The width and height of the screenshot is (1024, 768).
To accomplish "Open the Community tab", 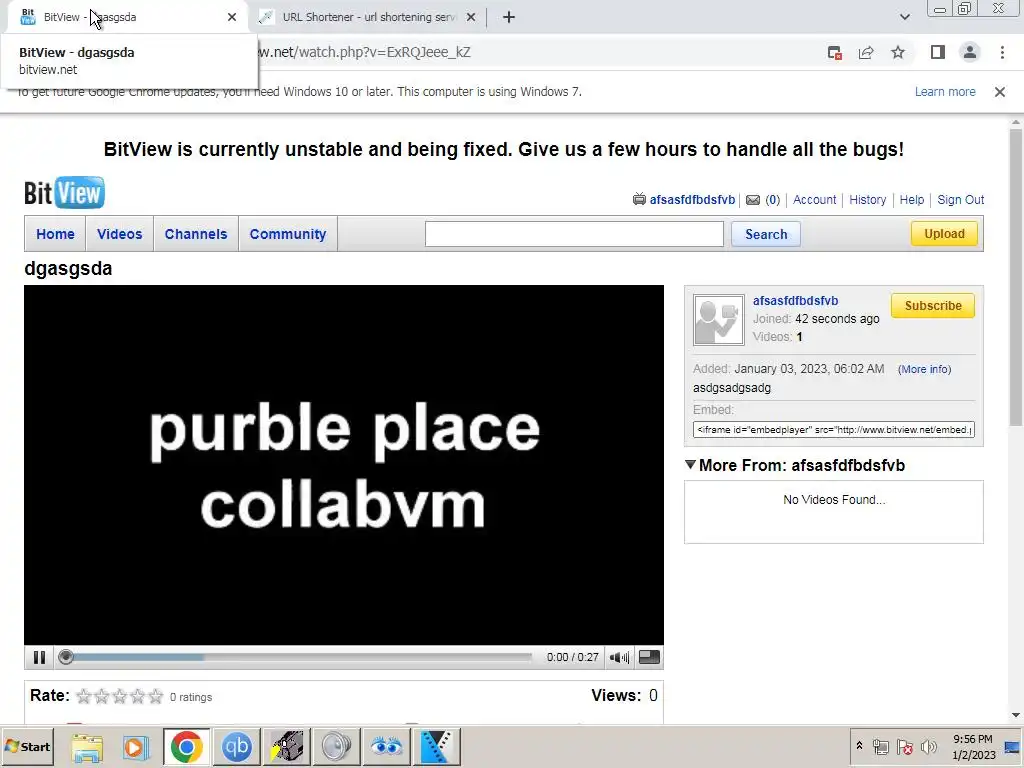I will 288,234.
